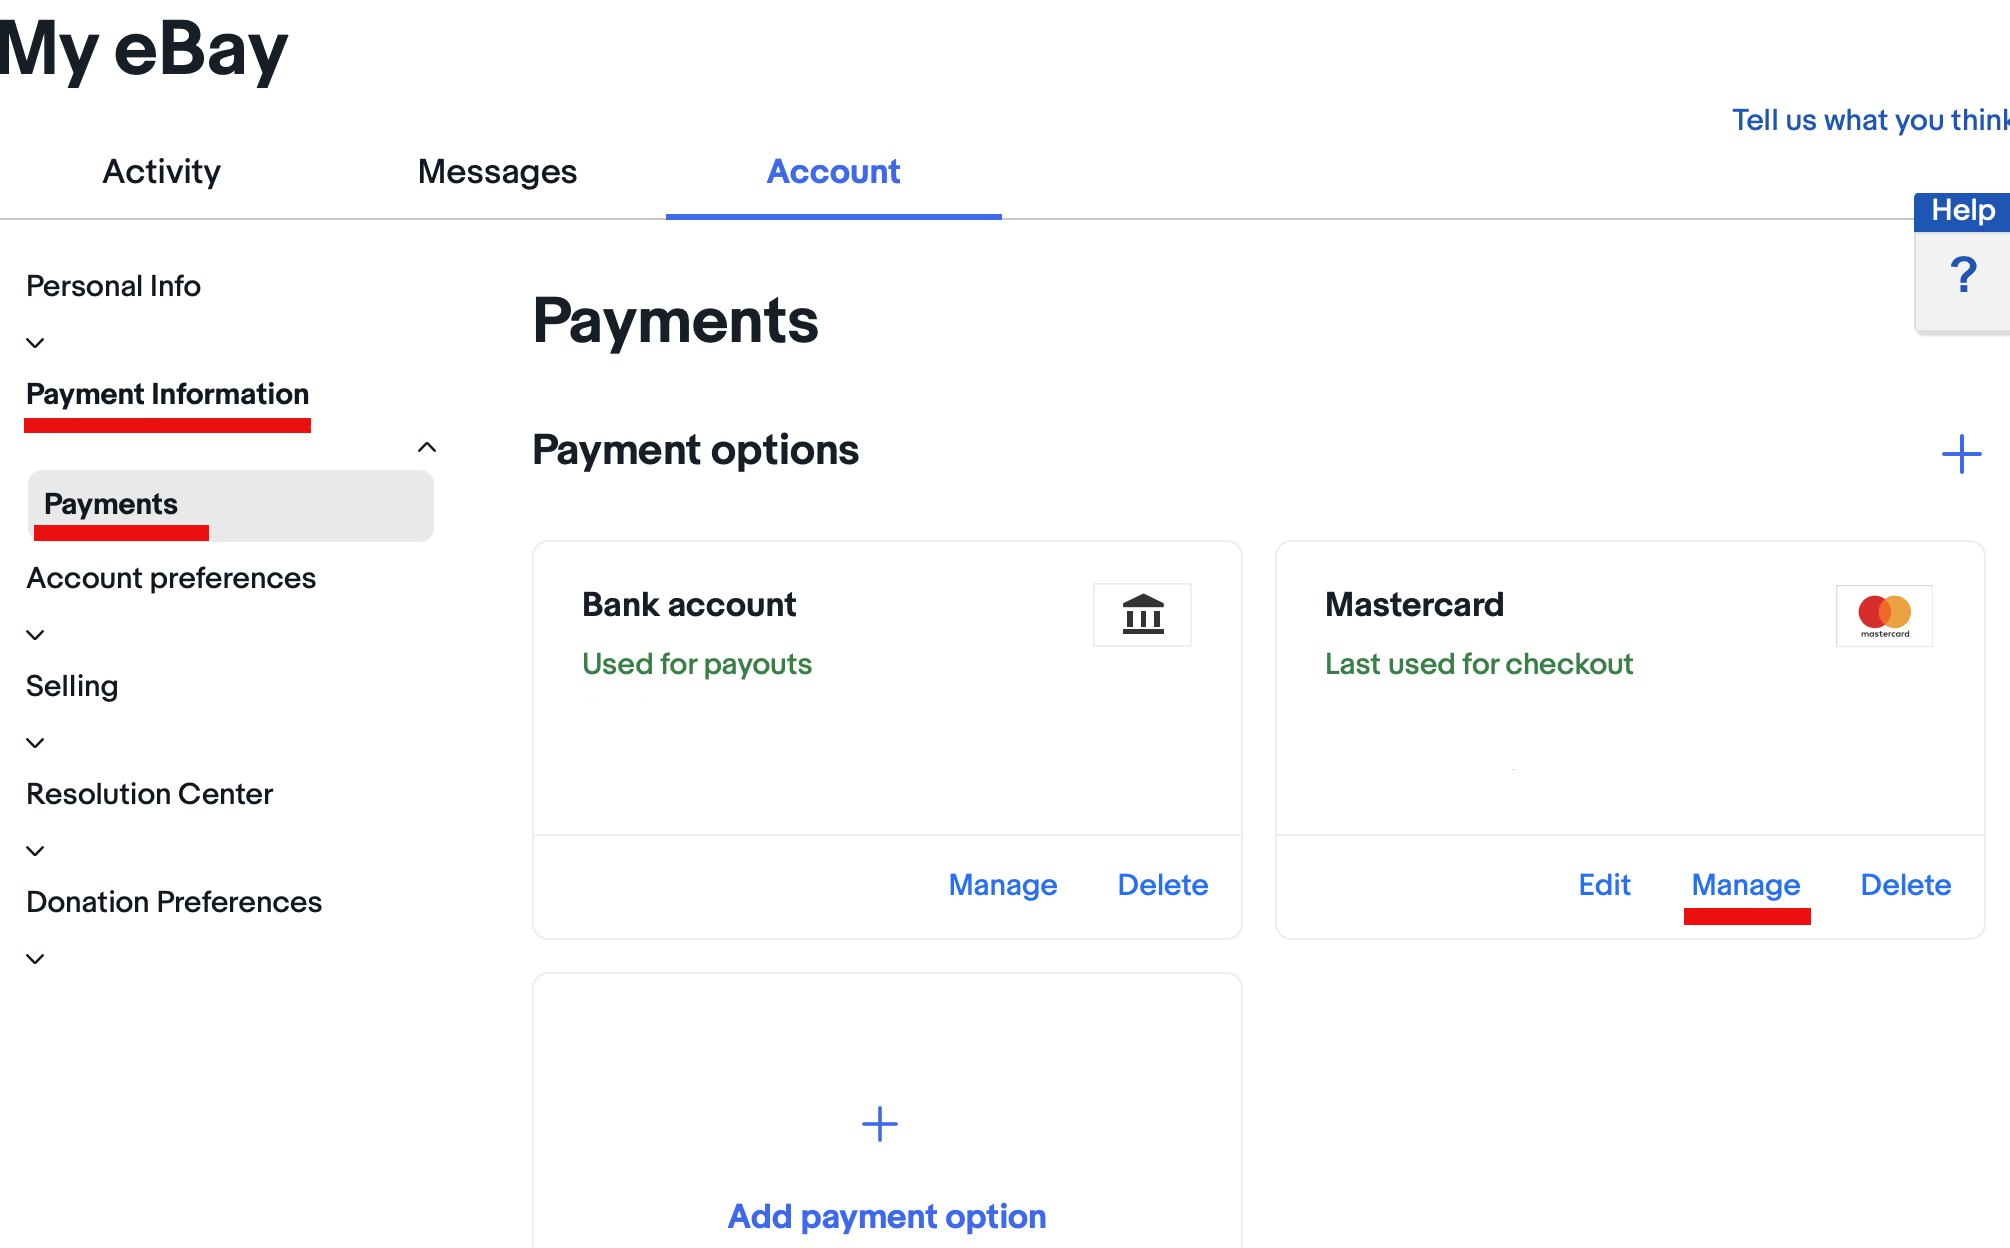The height and width of the screenshot is (1248, 2010).
Task: Expand the Personal Info section chevron
Action: click(35, 343)
